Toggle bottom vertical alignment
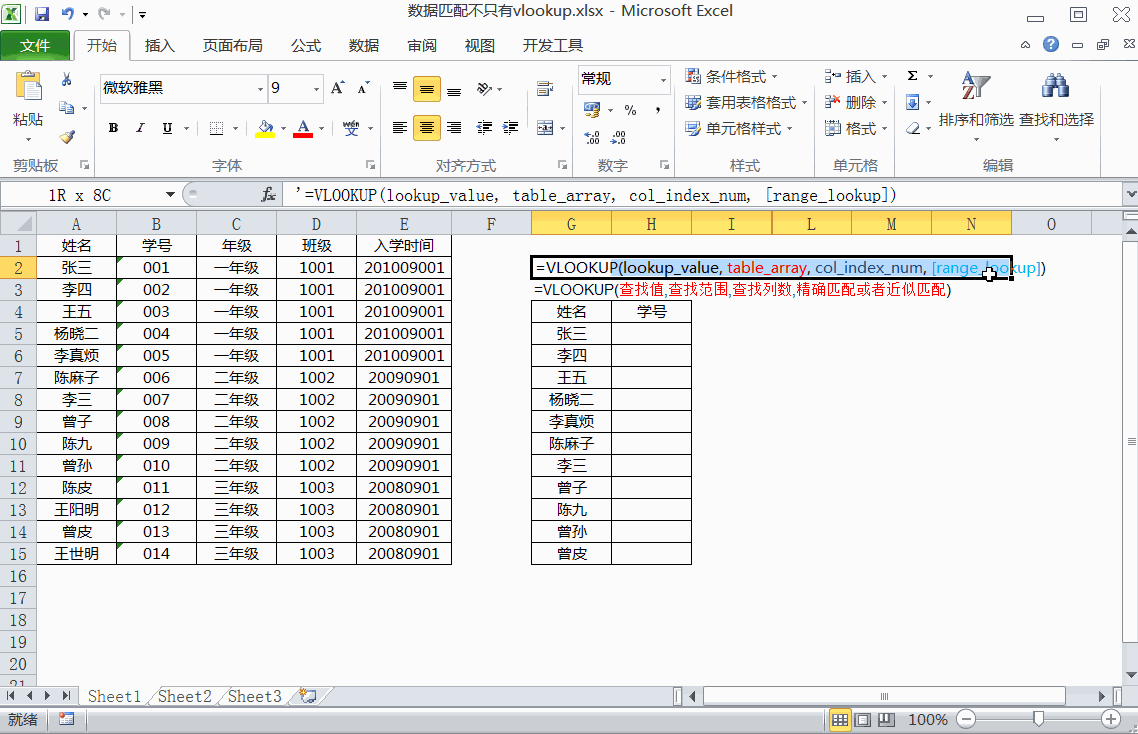1138x734 pixels. pos(454,89)
